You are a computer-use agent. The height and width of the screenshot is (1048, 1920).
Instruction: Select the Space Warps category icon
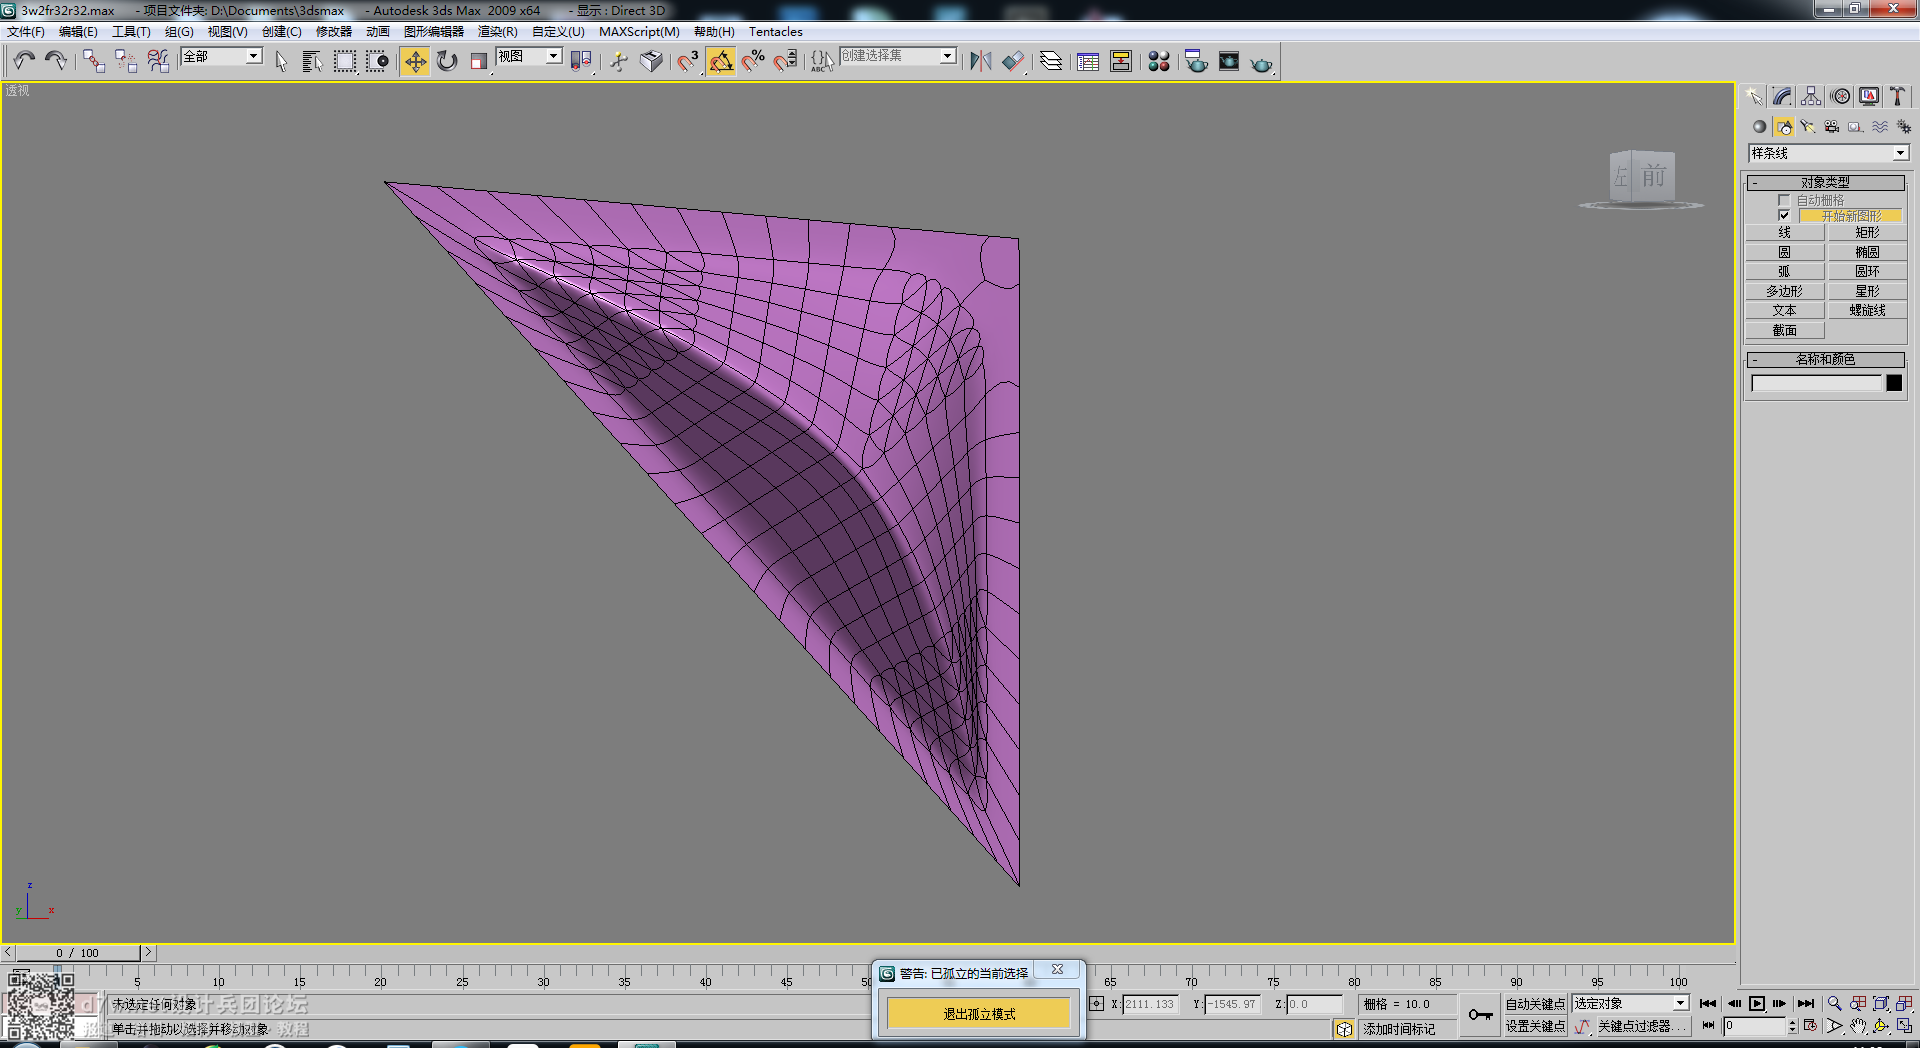1880,127
